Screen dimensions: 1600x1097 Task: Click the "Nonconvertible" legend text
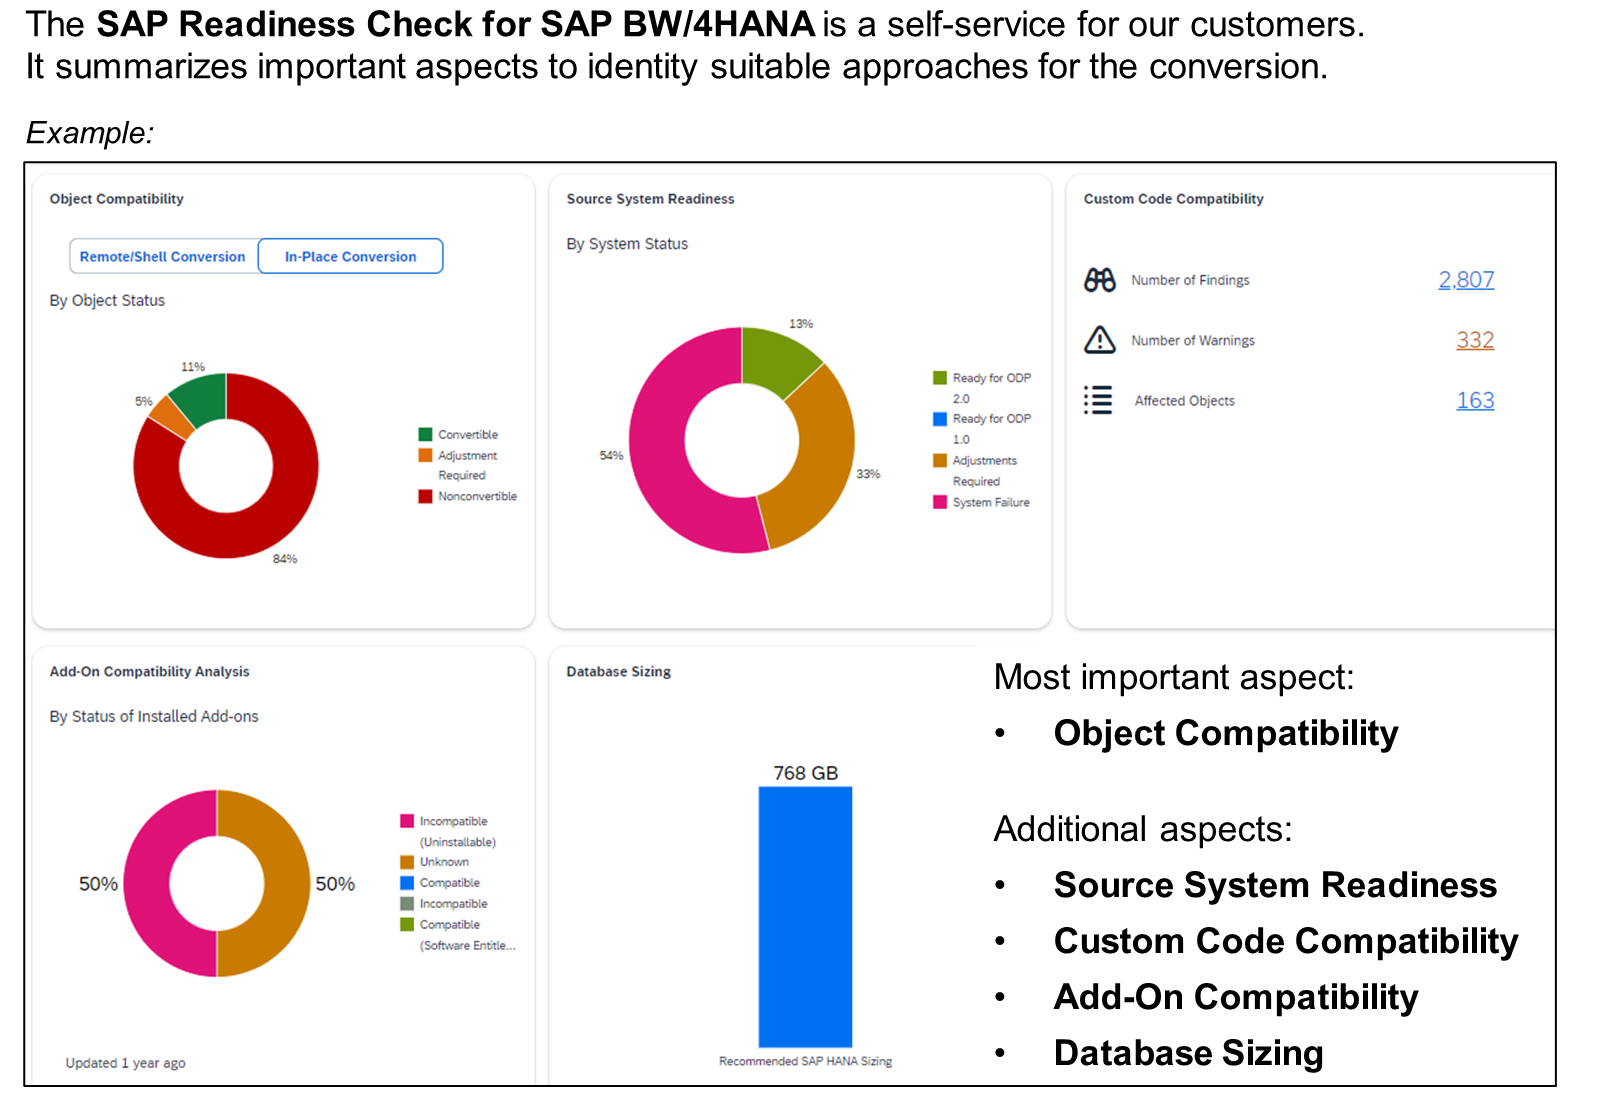pyautogui.click(x=477, y=496)
